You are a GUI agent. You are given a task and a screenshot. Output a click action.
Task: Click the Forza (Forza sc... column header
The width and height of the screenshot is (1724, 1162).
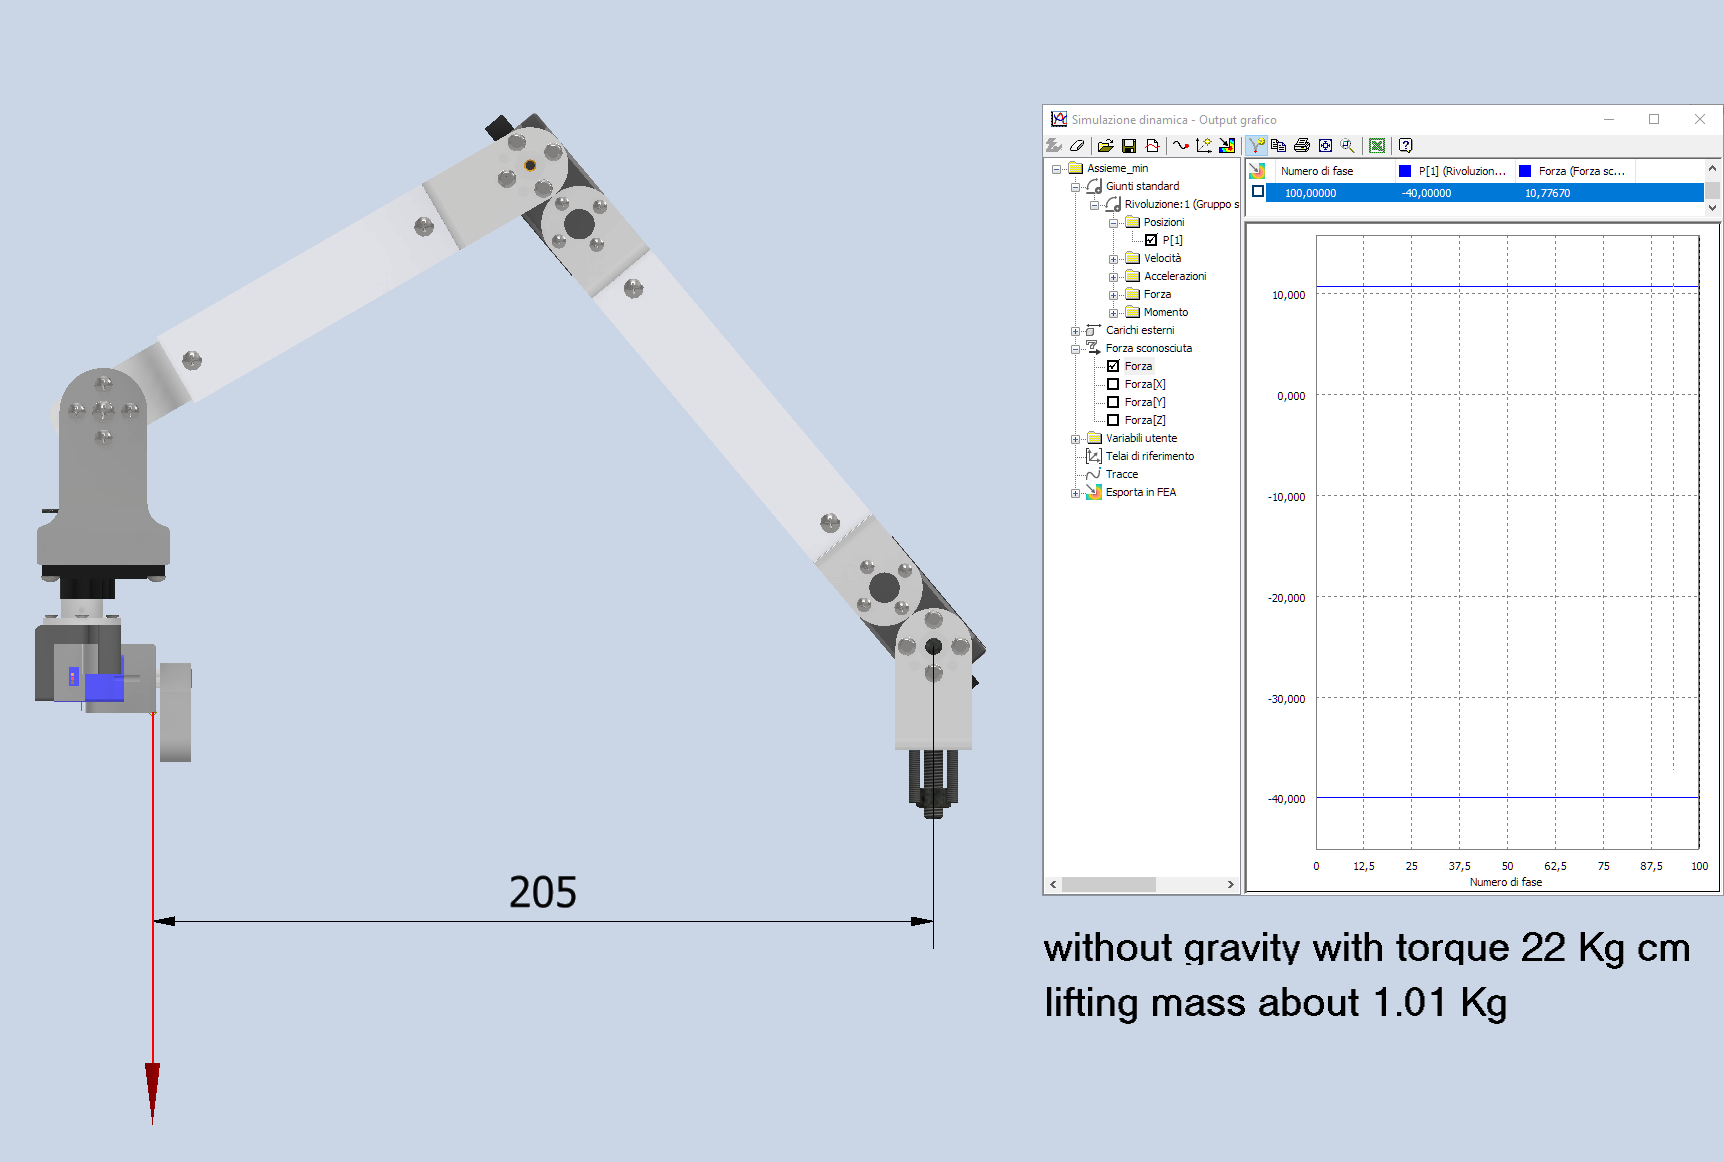[1576, 171]
